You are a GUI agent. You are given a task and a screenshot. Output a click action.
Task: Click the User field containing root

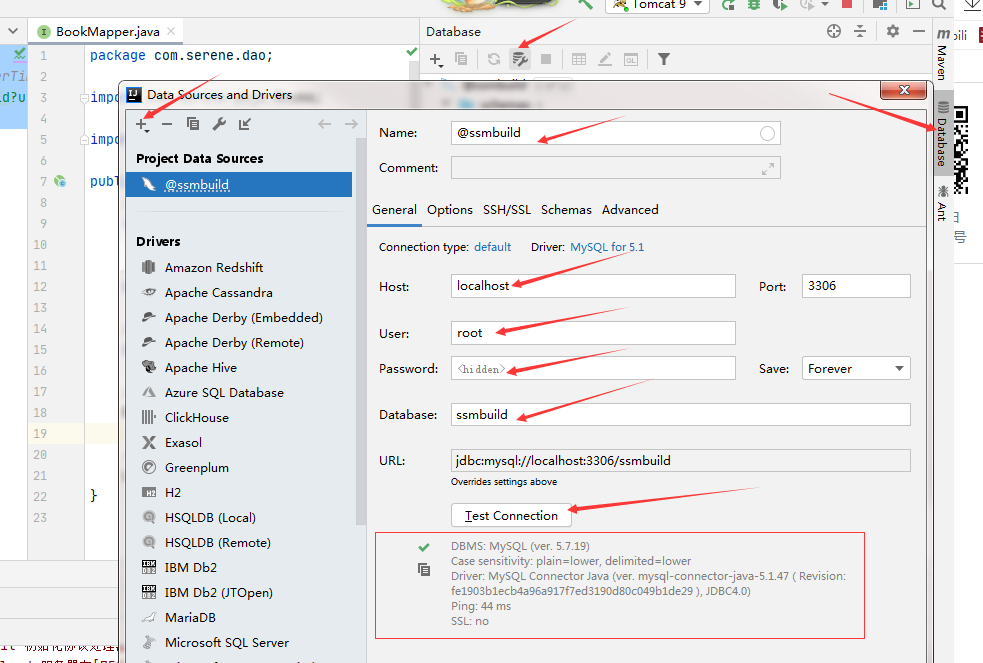click(x=593, y=333)
